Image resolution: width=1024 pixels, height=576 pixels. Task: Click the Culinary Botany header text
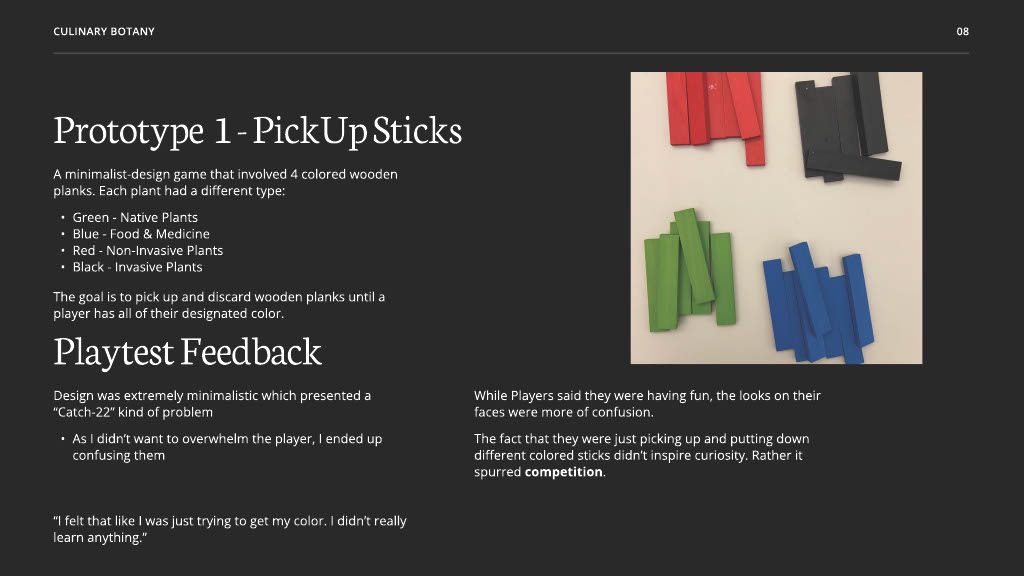[x=104, y=32]
